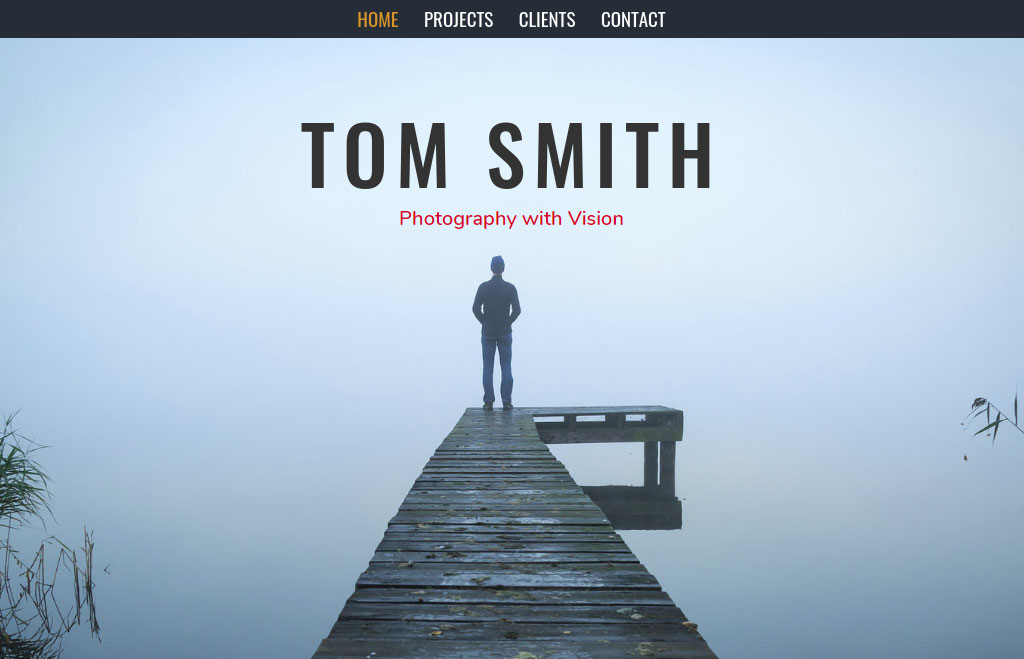The width and height of the screenshot is (1024, 659).
Task: Click the man standing on the pier
Action: click(496, 332)
